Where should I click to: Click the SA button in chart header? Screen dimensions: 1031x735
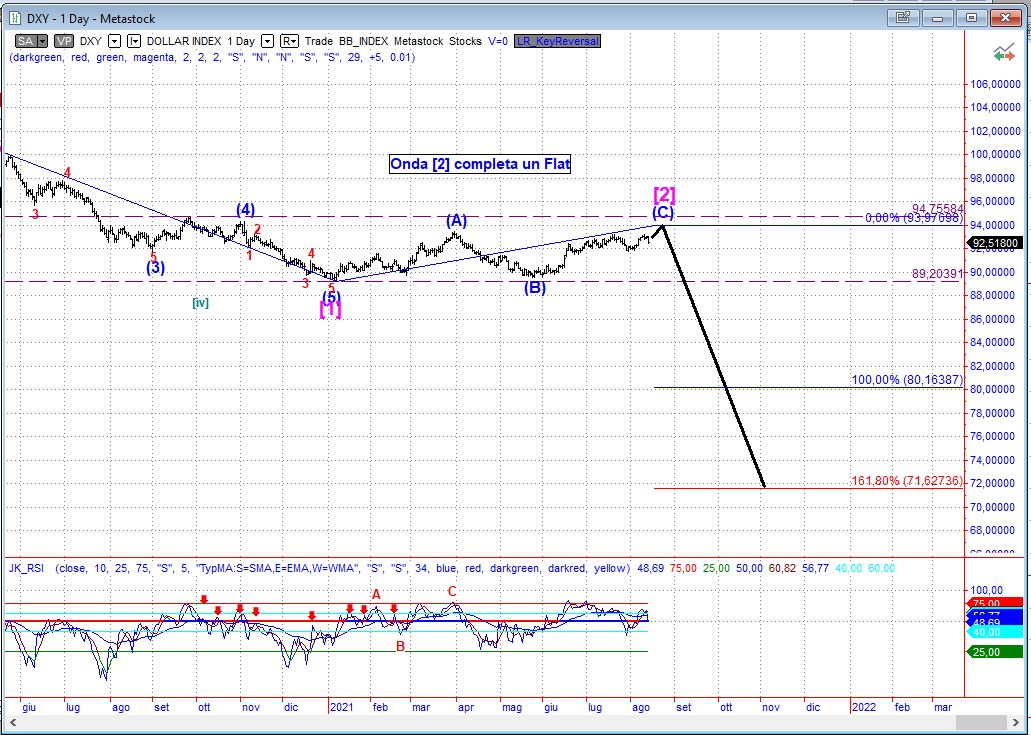tap(26, 41)
